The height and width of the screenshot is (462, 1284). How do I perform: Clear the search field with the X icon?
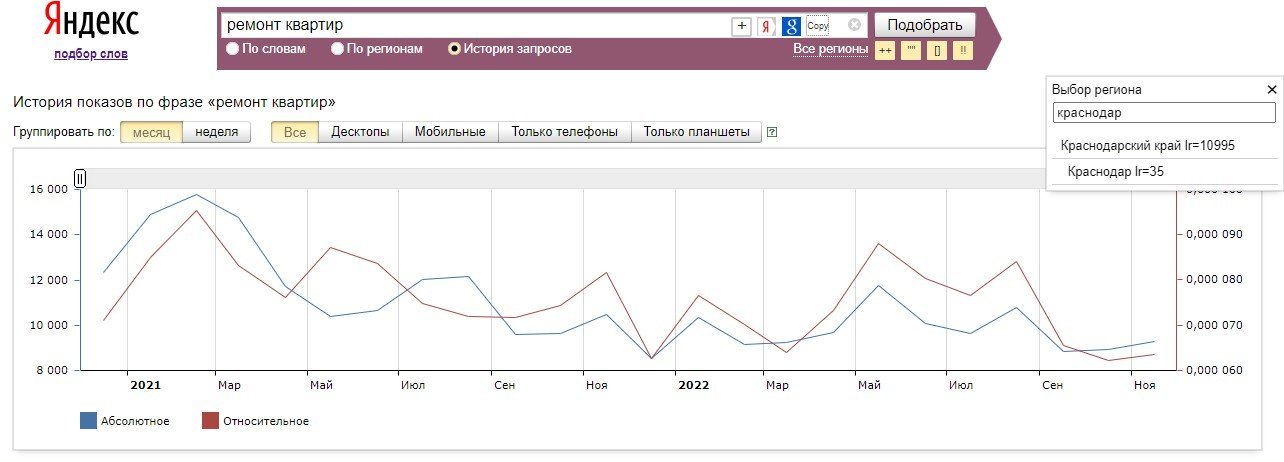tap(854, 25)
